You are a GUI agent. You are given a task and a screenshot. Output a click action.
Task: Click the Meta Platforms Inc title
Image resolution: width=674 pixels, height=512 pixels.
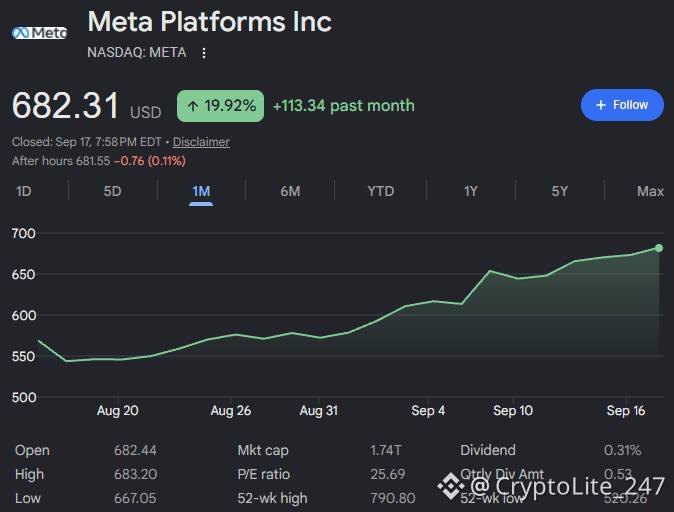(x=210, y=21)
